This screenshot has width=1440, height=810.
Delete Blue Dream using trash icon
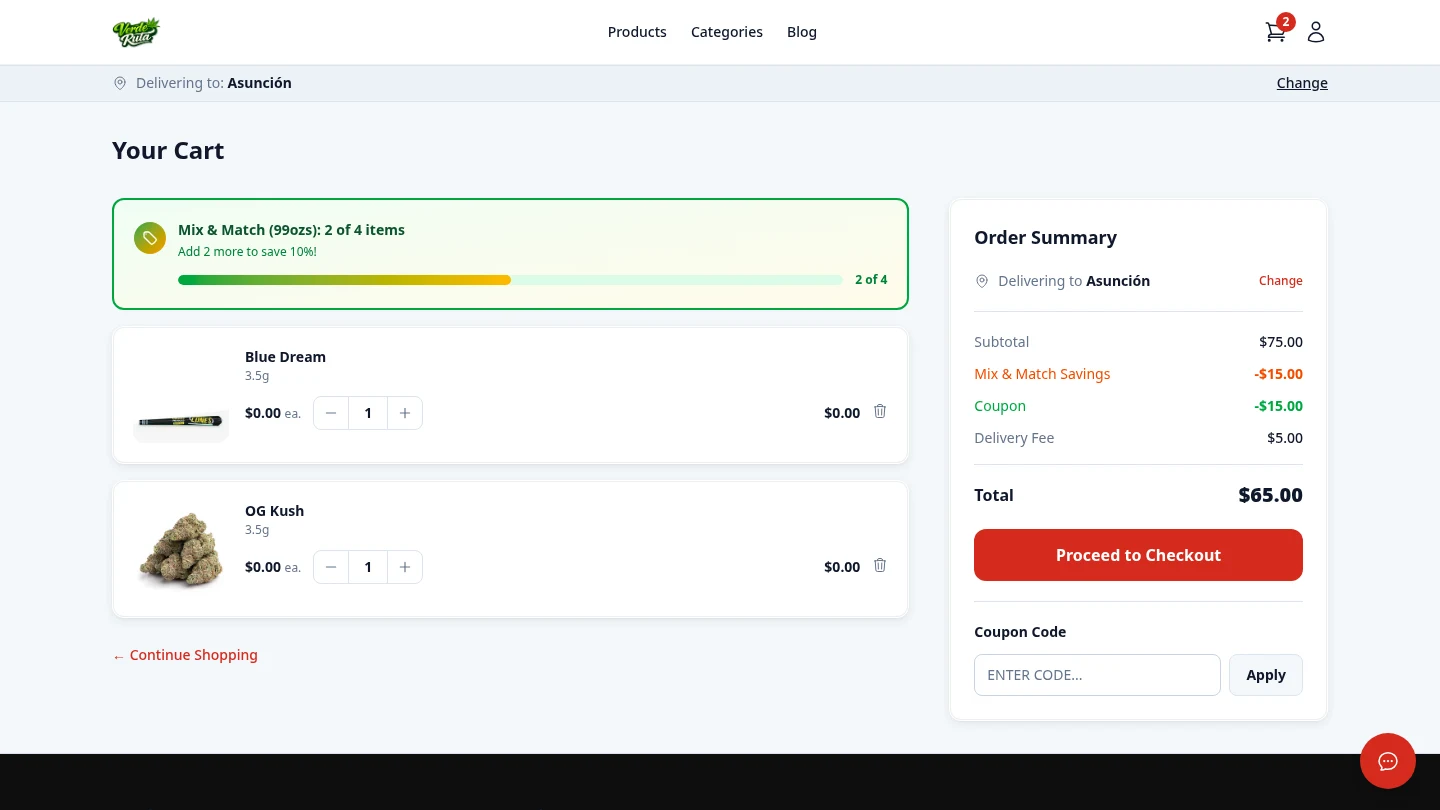point(880,412)
